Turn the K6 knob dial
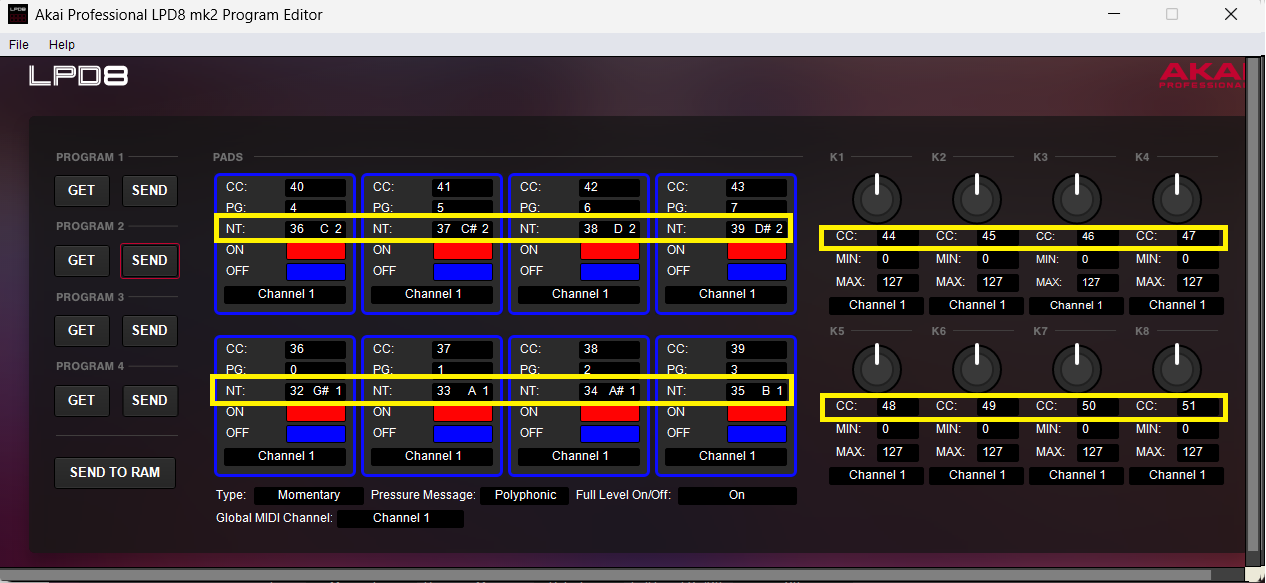Viewport: 1266px width, 583px height. point(976,368)
